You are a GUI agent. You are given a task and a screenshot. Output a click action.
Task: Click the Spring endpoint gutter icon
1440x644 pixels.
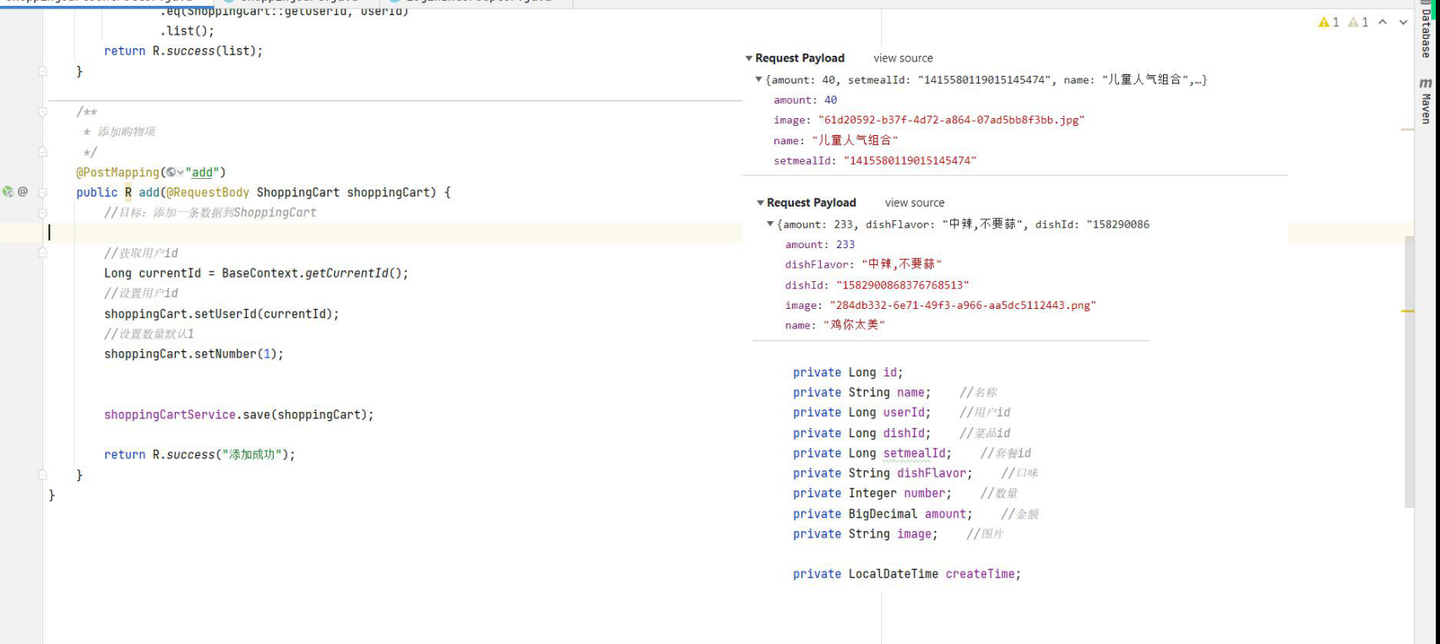[x=8, y=192]
